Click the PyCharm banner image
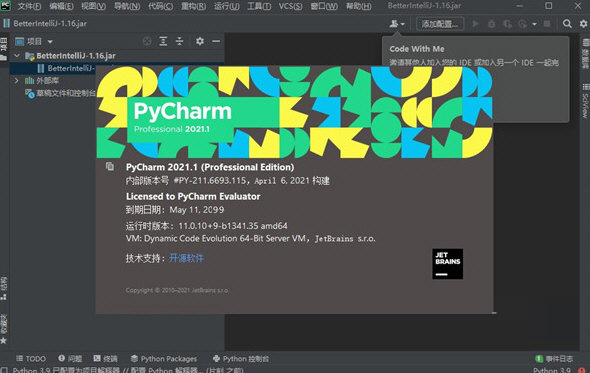Screen dimensions: 590x373 pos(294,112)
